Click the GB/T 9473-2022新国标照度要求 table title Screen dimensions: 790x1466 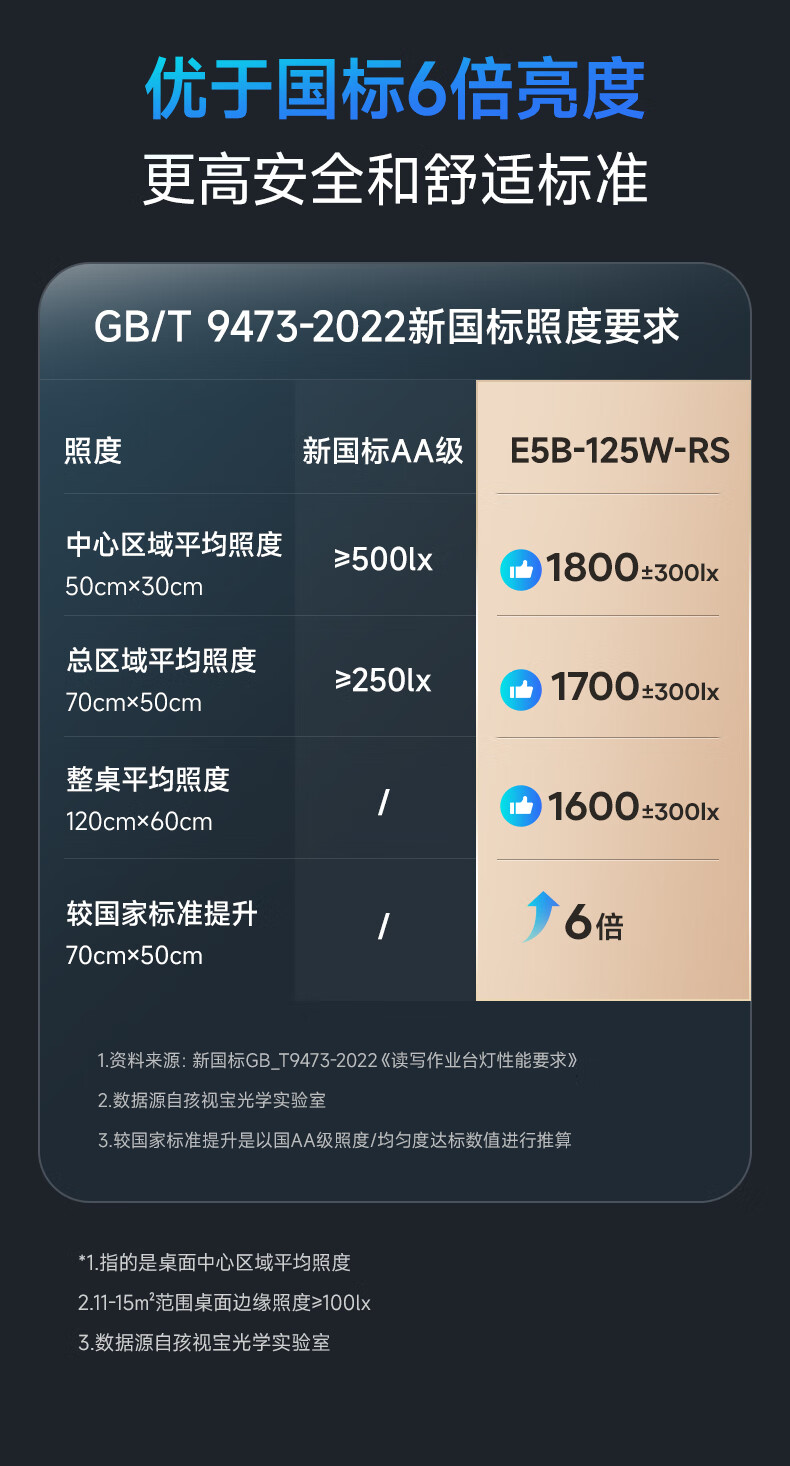coord(386,327)
